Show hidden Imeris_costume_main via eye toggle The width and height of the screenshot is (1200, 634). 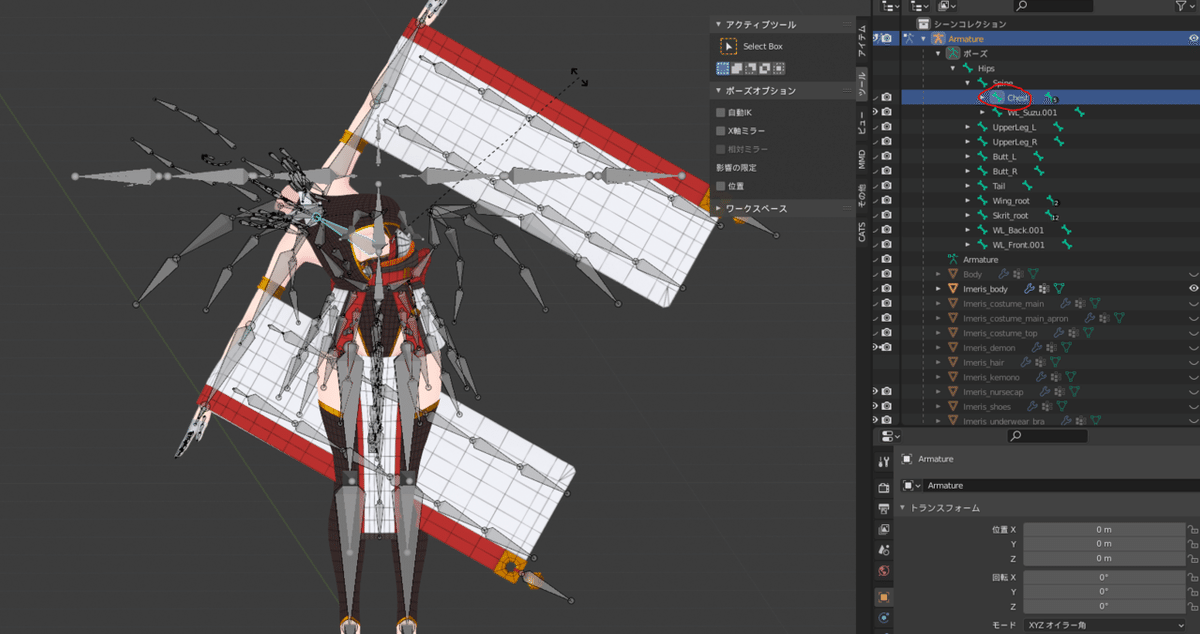[1193, 303]
